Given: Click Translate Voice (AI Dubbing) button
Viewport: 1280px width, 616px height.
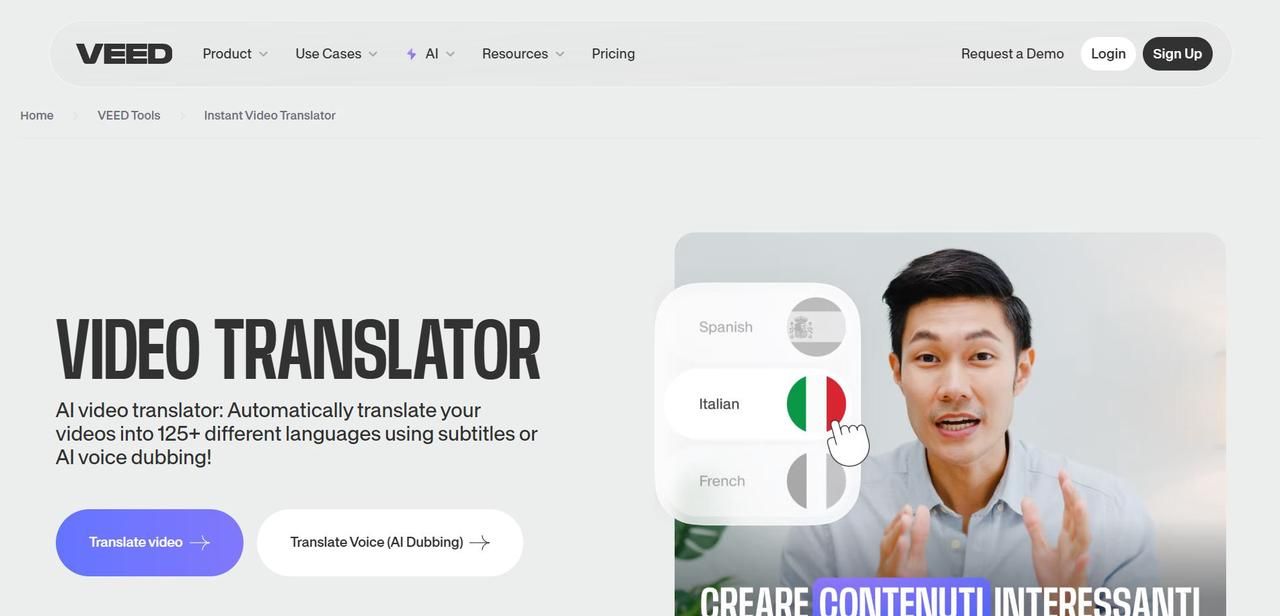Looking at the screenshot, I should click(x=390, y=543).
